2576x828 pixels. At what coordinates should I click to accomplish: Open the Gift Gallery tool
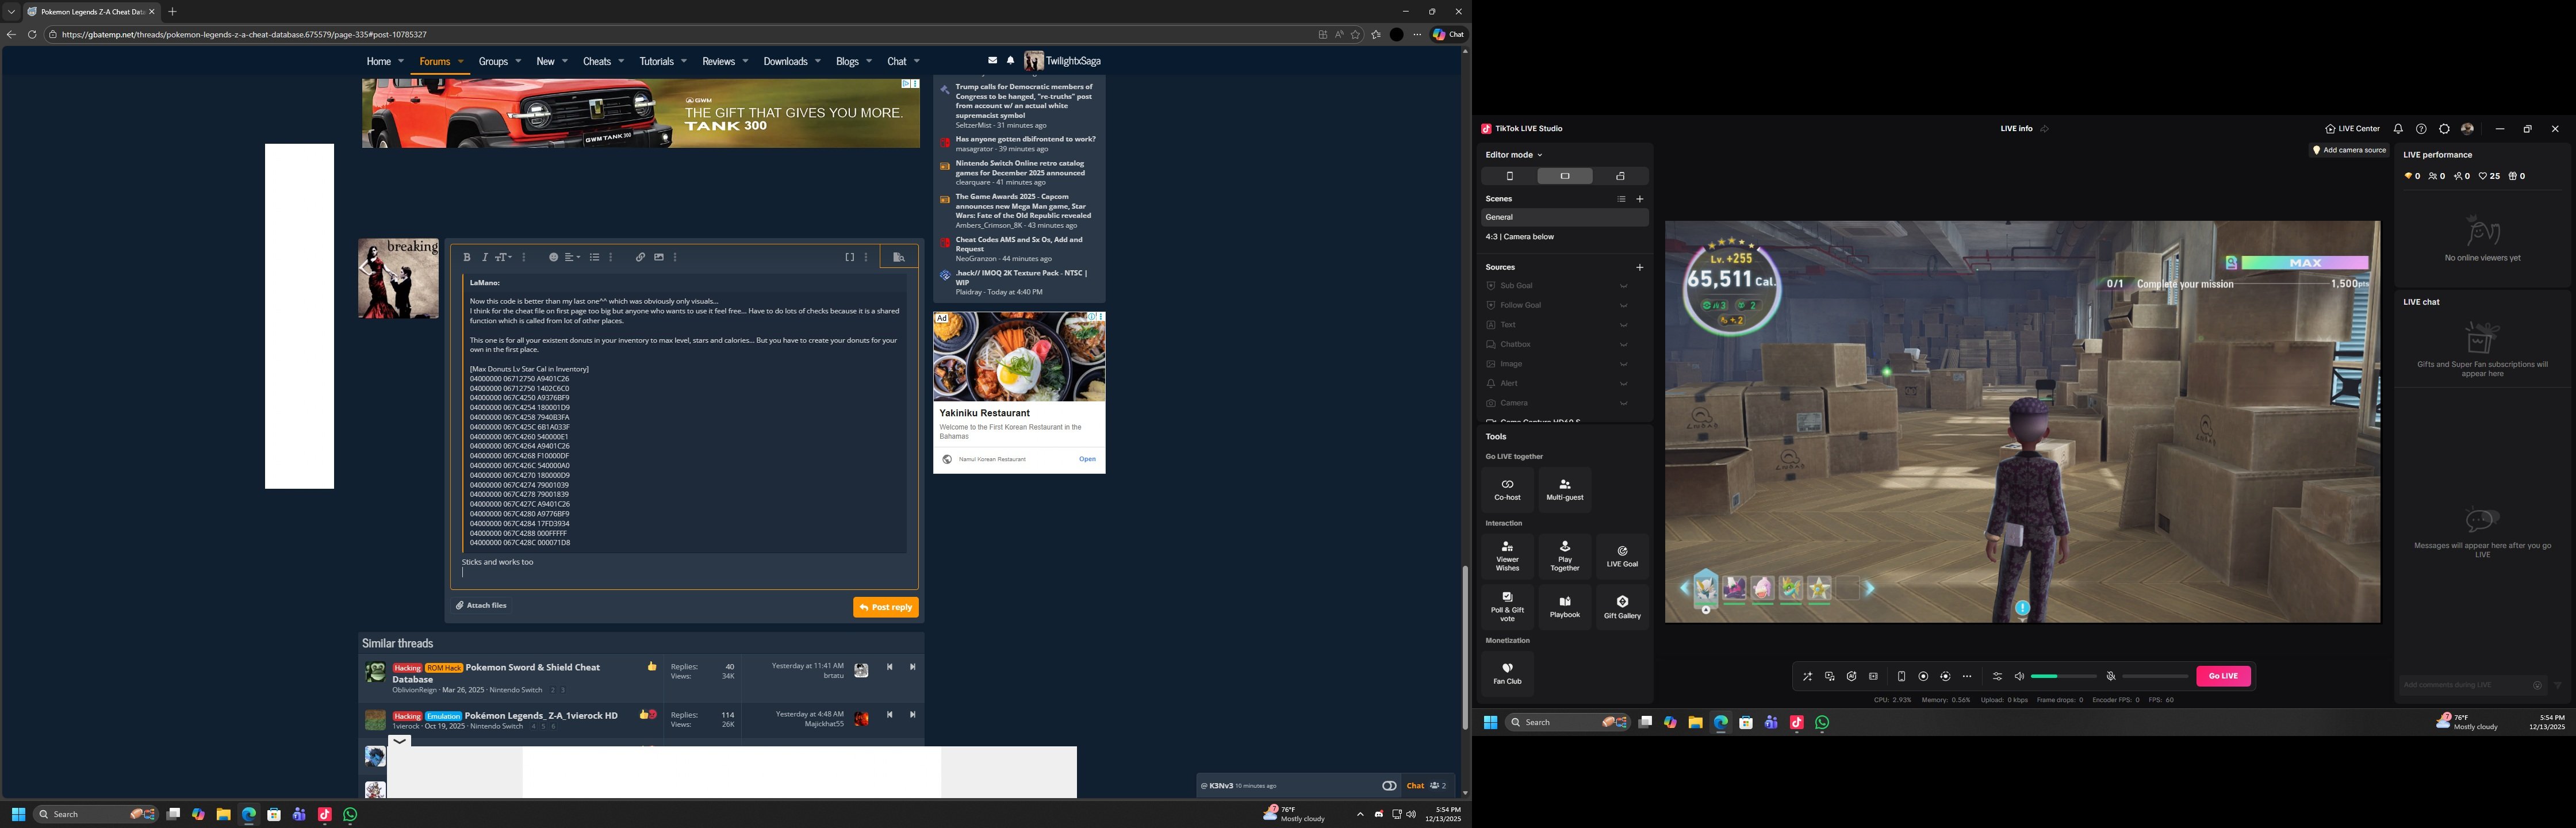(x=1622, y=607)
